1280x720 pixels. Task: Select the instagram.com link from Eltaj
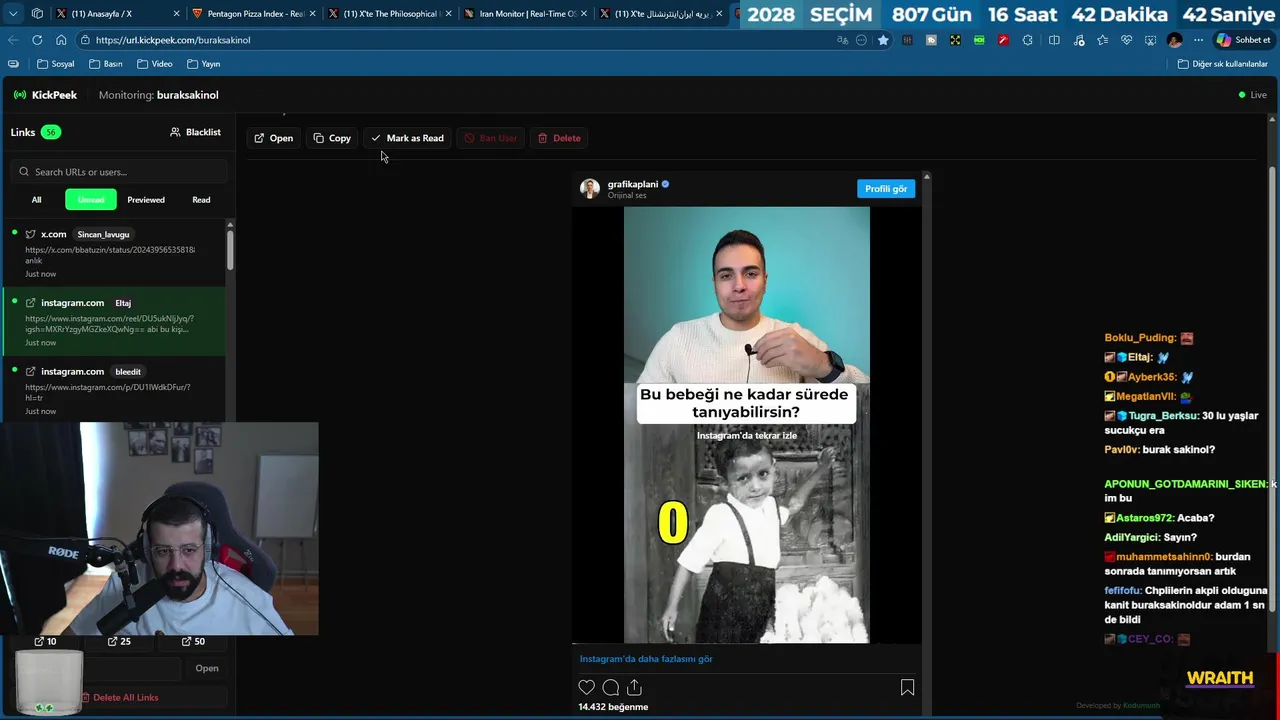click(114, 322)
